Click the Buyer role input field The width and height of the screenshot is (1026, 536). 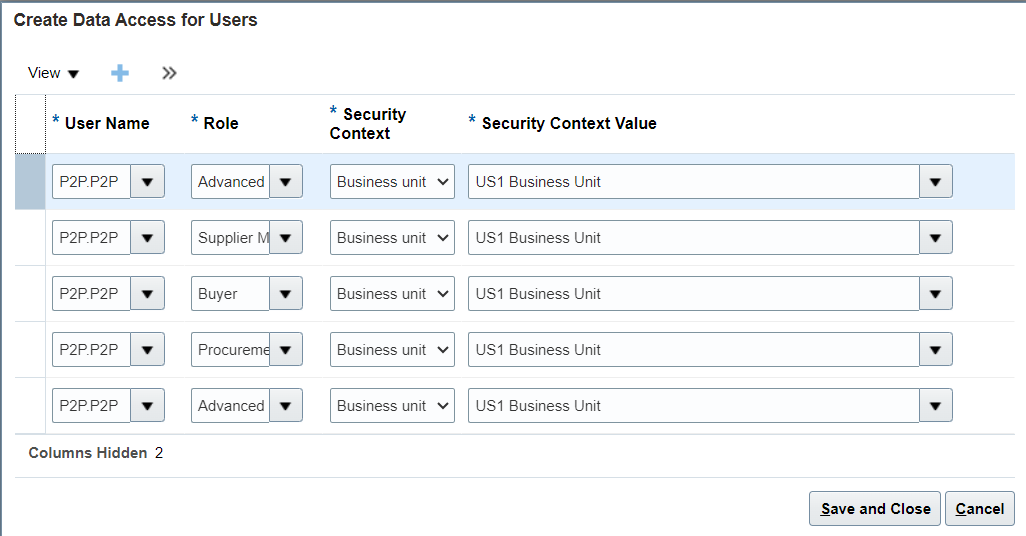tap(230, 294)
